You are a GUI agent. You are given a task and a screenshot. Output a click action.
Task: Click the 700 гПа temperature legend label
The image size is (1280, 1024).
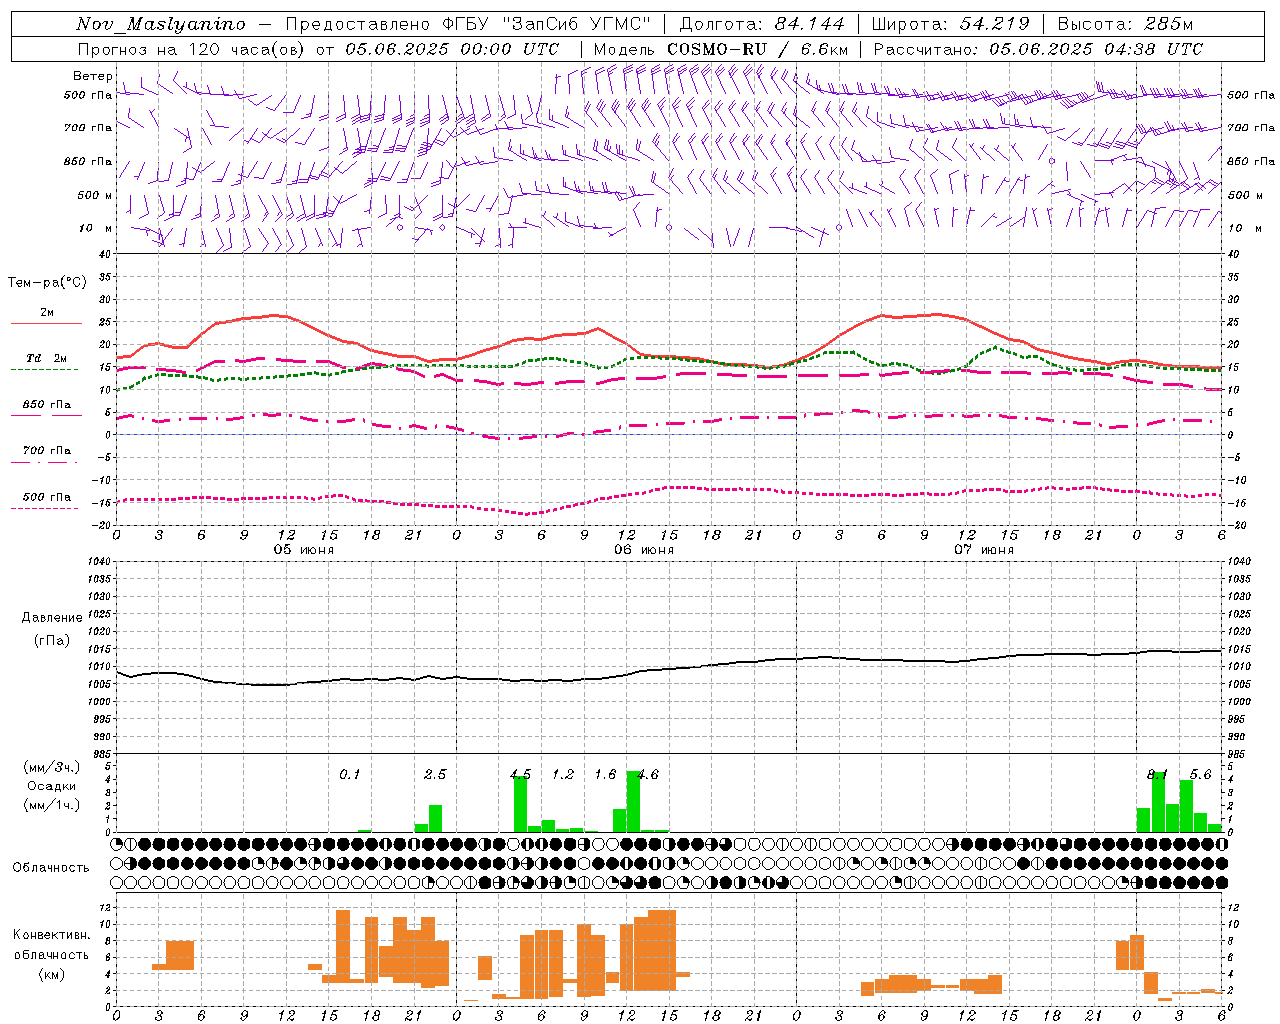pos(47,451)
